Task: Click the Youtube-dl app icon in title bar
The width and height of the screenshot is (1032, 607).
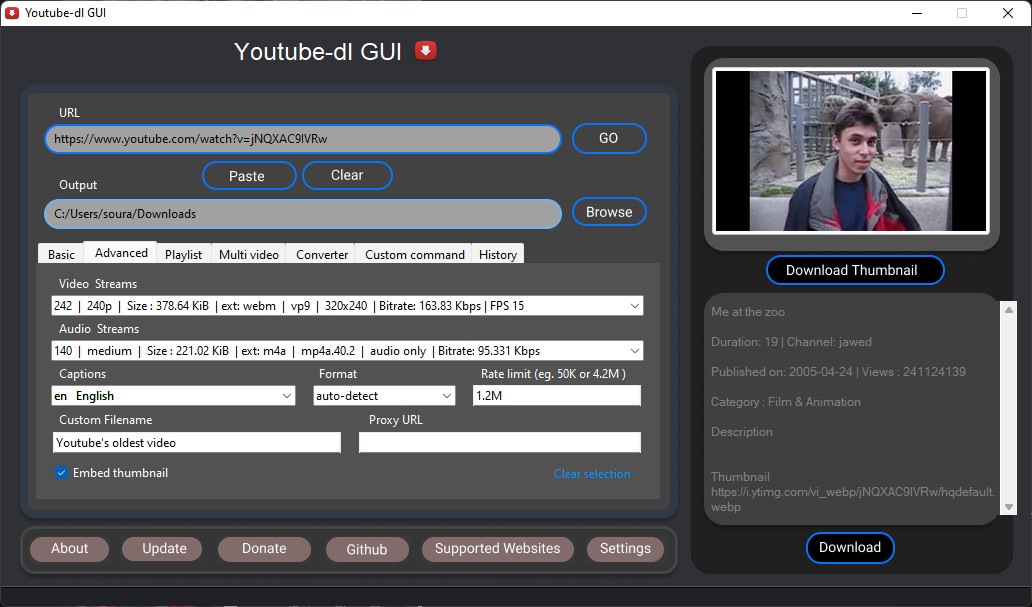Action: [12, 13]
